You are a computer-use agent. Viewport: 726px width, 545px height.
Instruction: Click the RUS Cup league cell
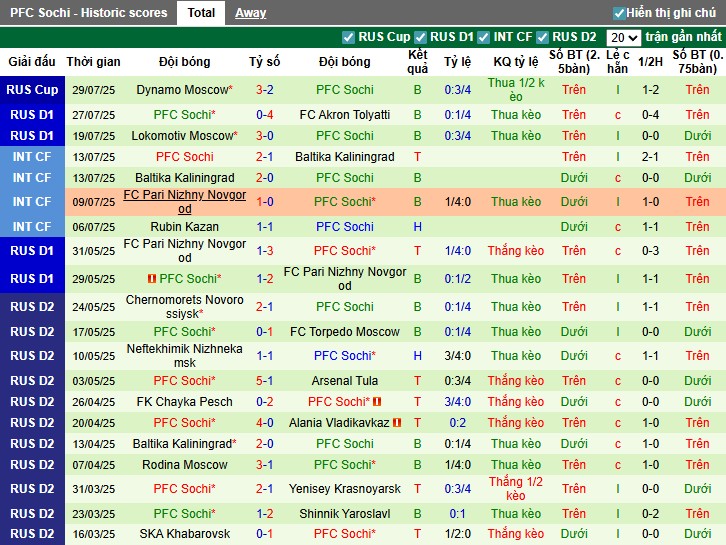pyautogui.click(x=32, y=90)
